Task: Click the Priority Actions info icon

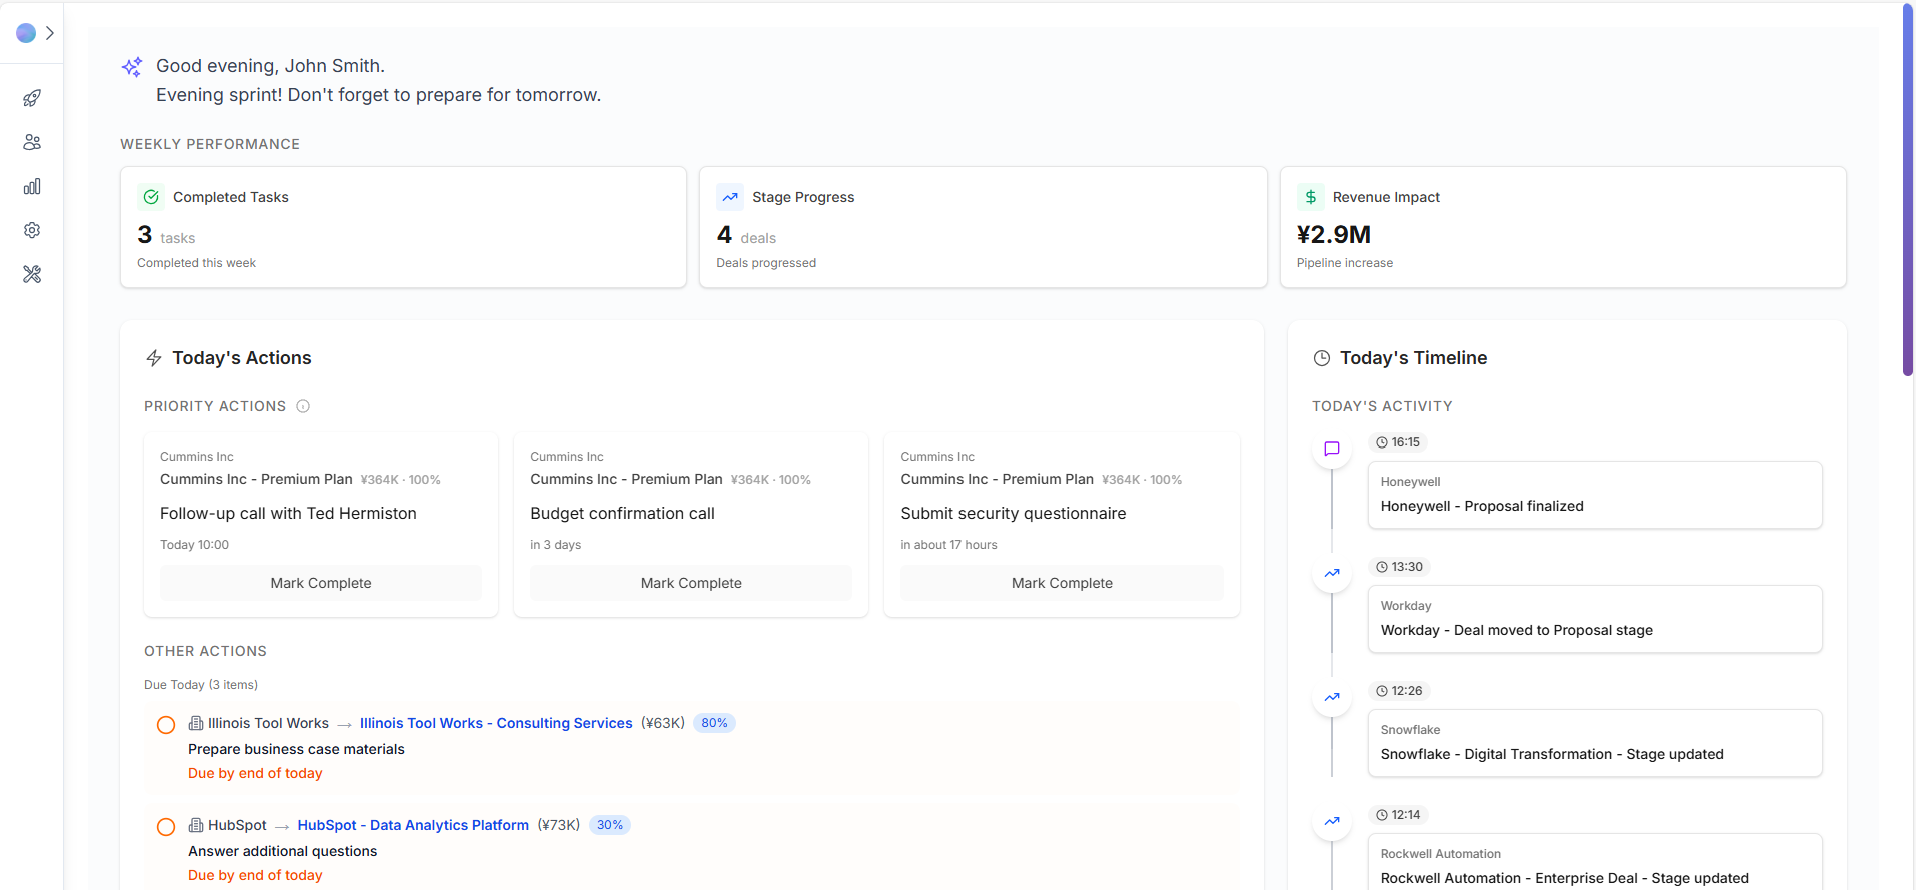Action: click(x=303, y=406)
